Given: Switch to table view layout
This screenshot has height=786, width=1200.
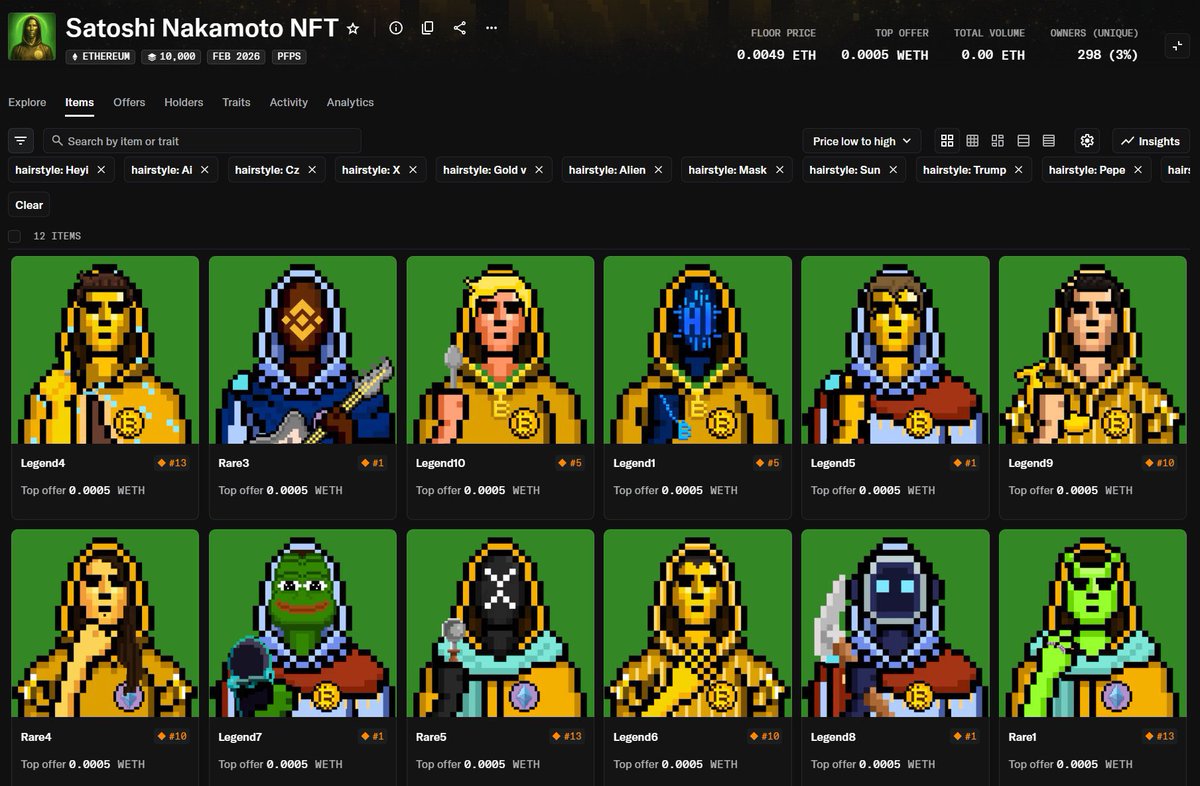Looking at the screenshot, I should (1048, 141).
